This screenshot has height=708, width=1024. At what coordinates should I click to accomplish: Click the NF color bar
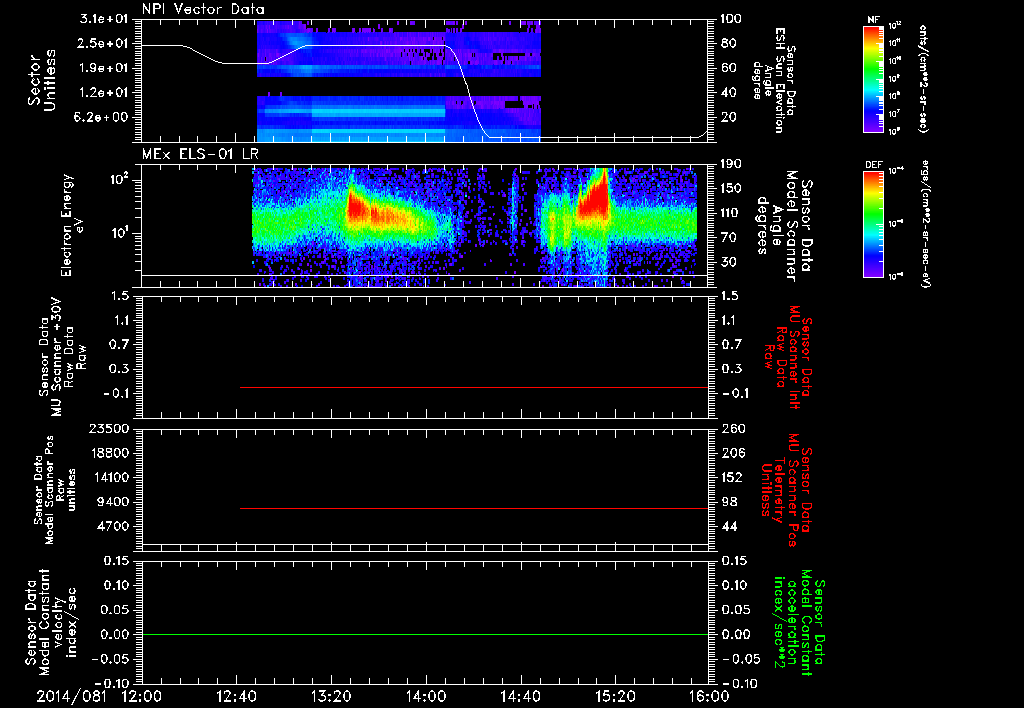(x=874, y=78)
